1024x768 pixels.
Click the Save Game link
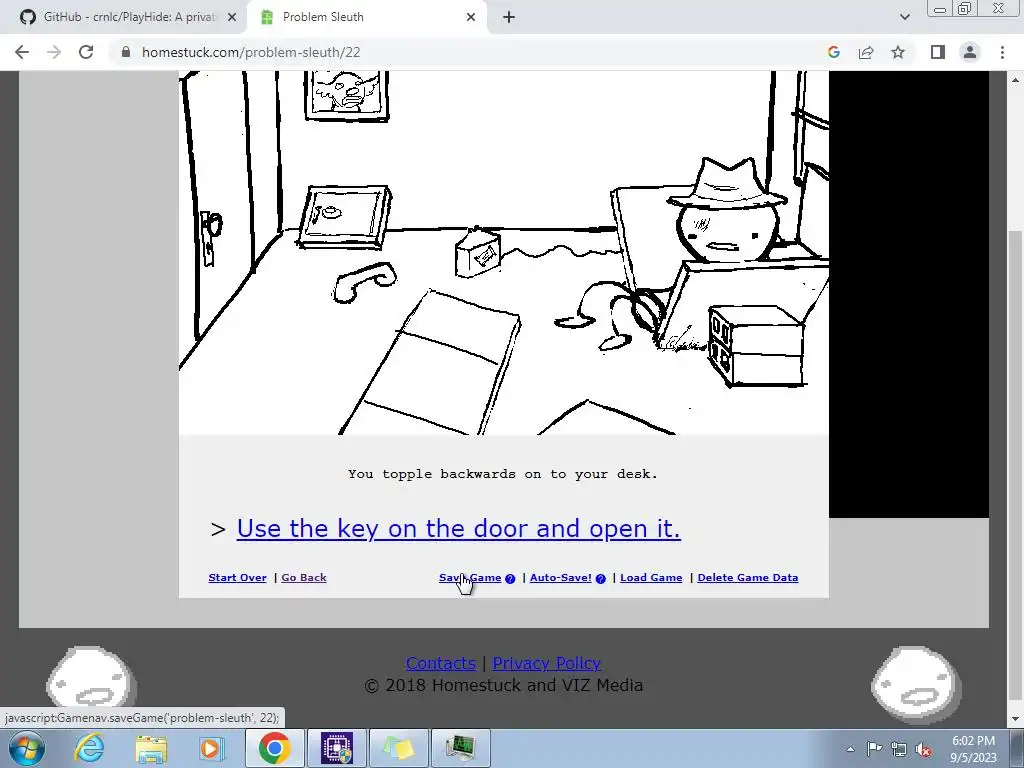pyautogui.click(x=470, y=577)
